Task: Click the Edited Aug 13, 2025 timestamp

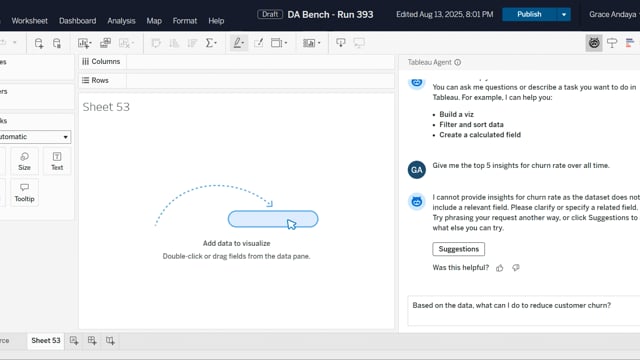Action: tap(444, 15)
